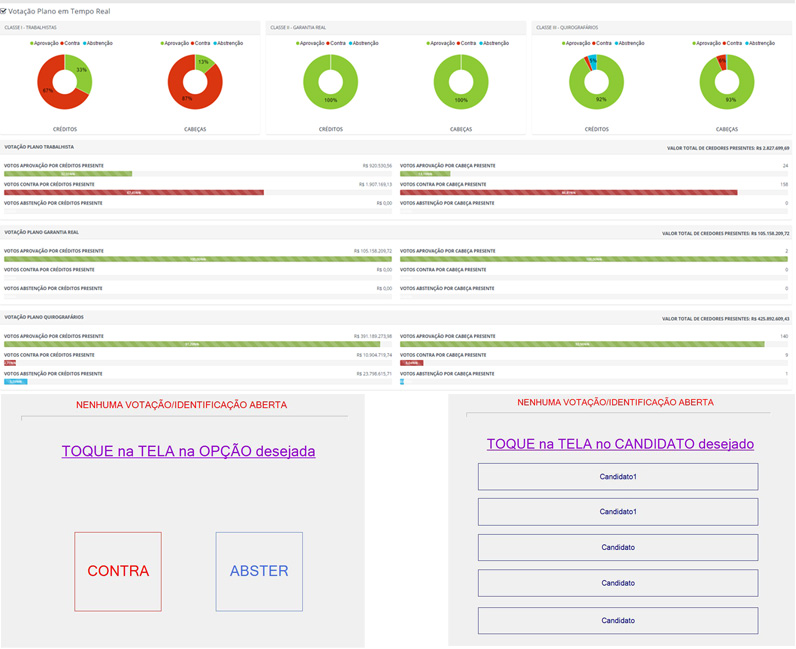Screen dimensions: 796x649
Task: Click Contra legend dot in Classe I Créditos chart
Action: [x=62, y=44]
